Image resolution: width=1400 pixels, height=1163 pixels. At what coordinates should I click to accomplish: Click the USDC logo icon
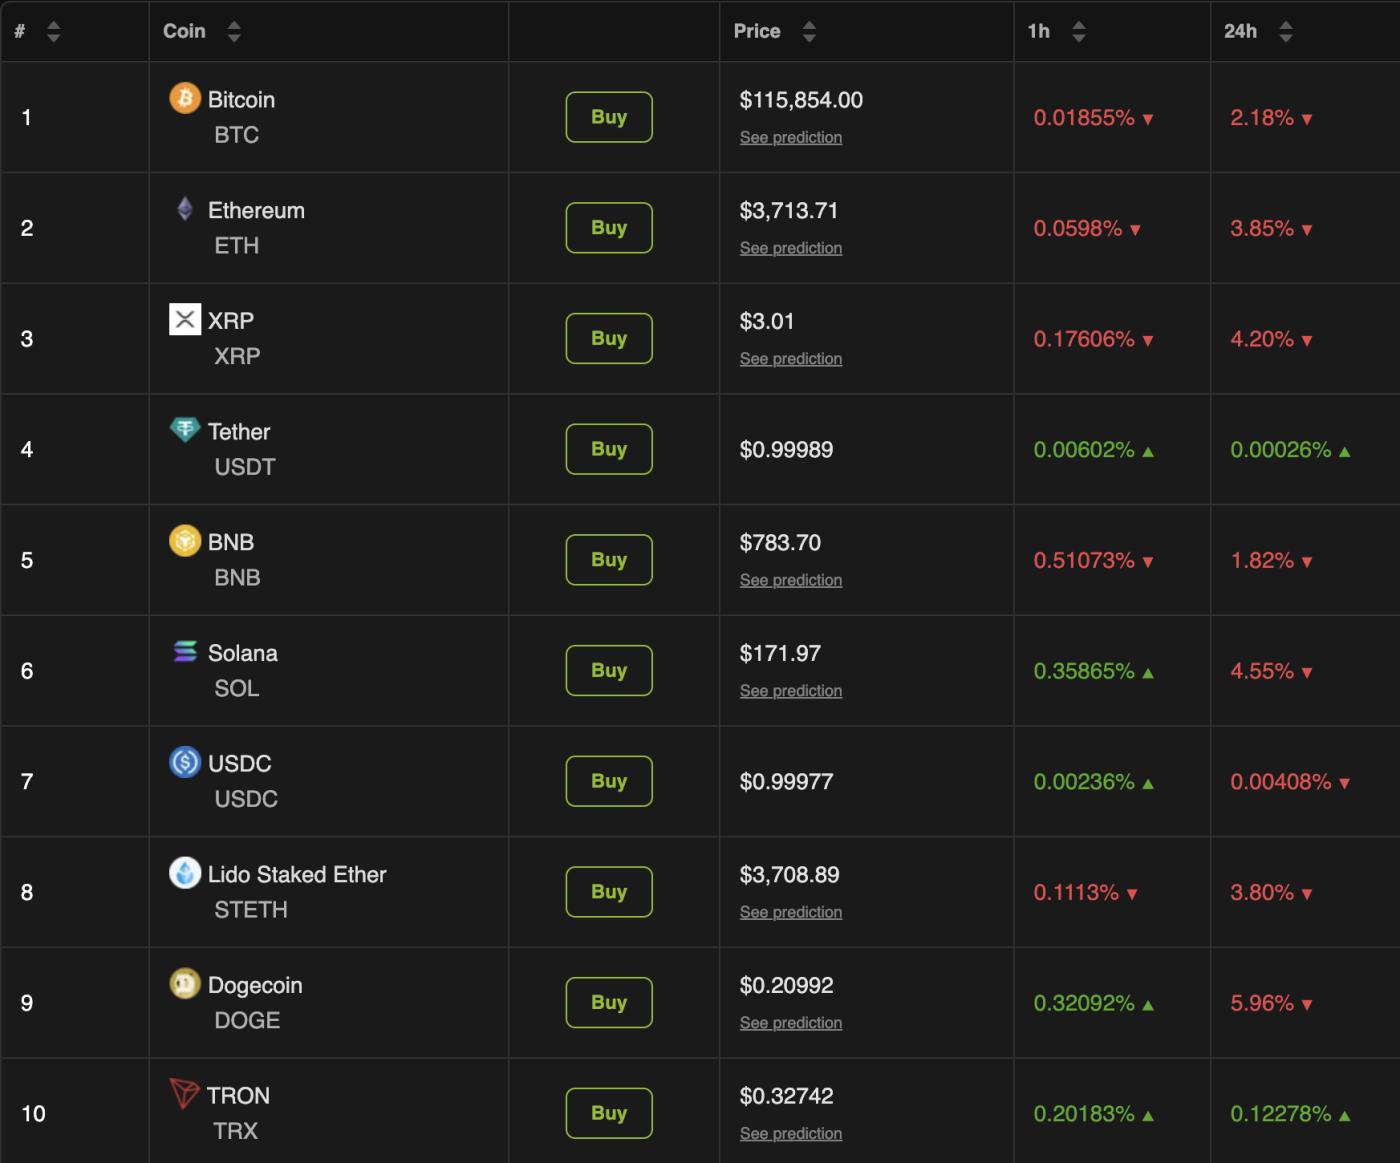point(185,762)
